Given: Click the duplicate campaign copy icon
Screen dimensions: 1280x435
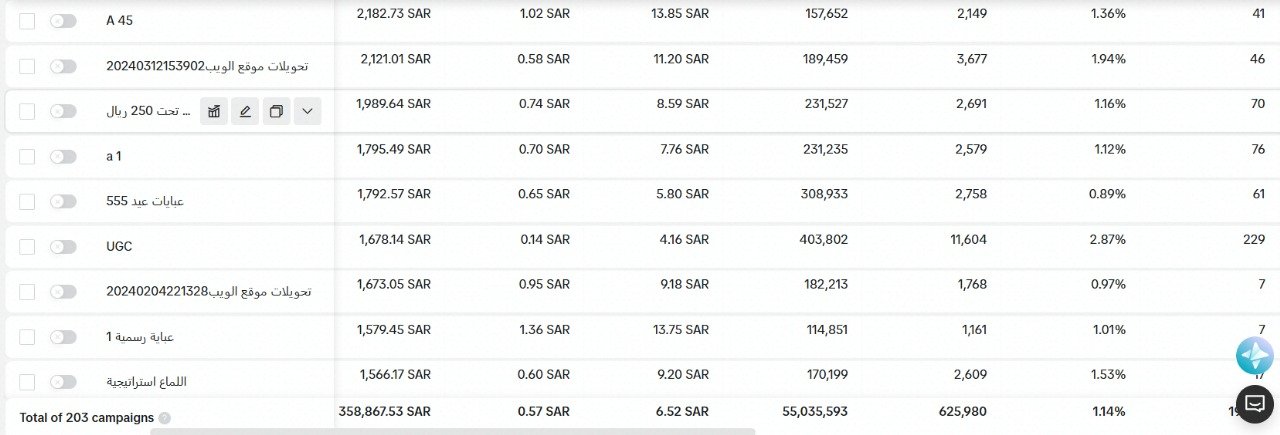Looking at the screenshot, I should (276, 111).
